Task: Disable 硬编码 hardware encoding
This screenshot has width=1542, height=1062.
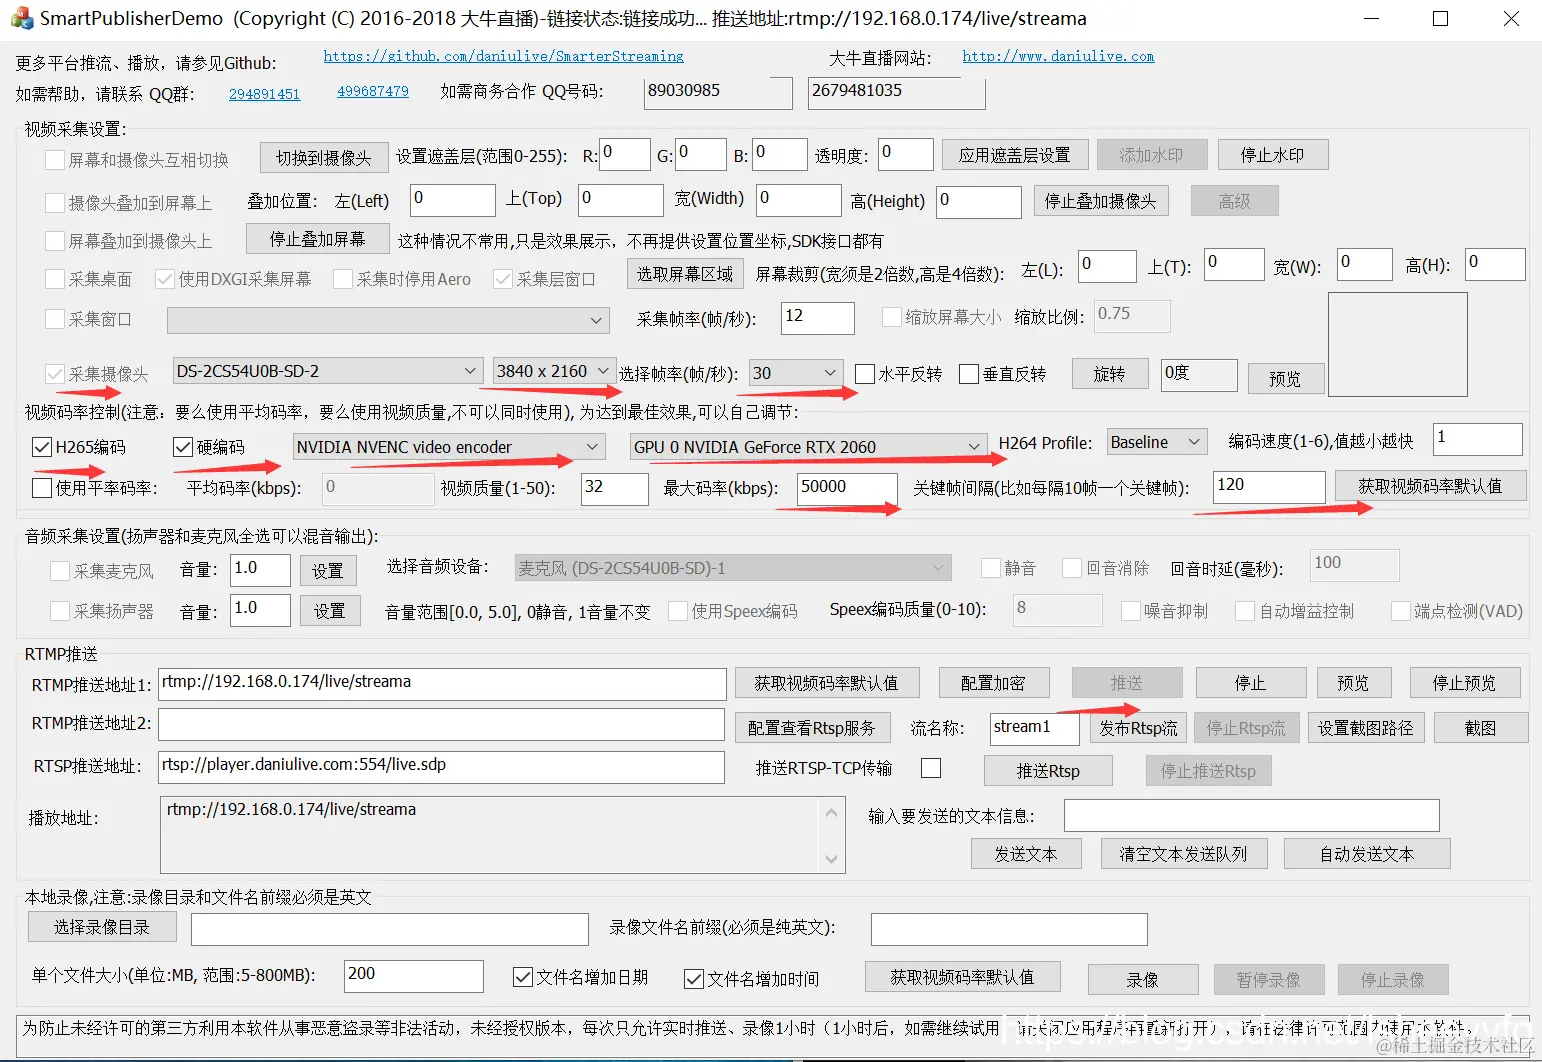Action: [181, 446]
